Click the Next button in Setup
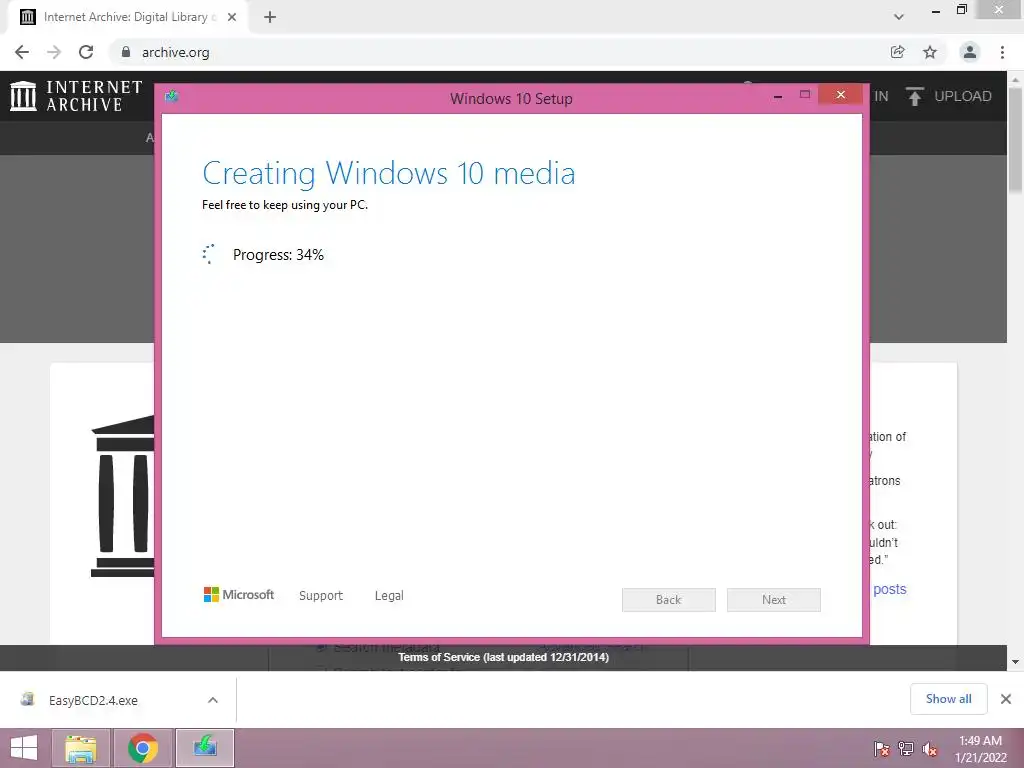 click(x=774, y=600)
